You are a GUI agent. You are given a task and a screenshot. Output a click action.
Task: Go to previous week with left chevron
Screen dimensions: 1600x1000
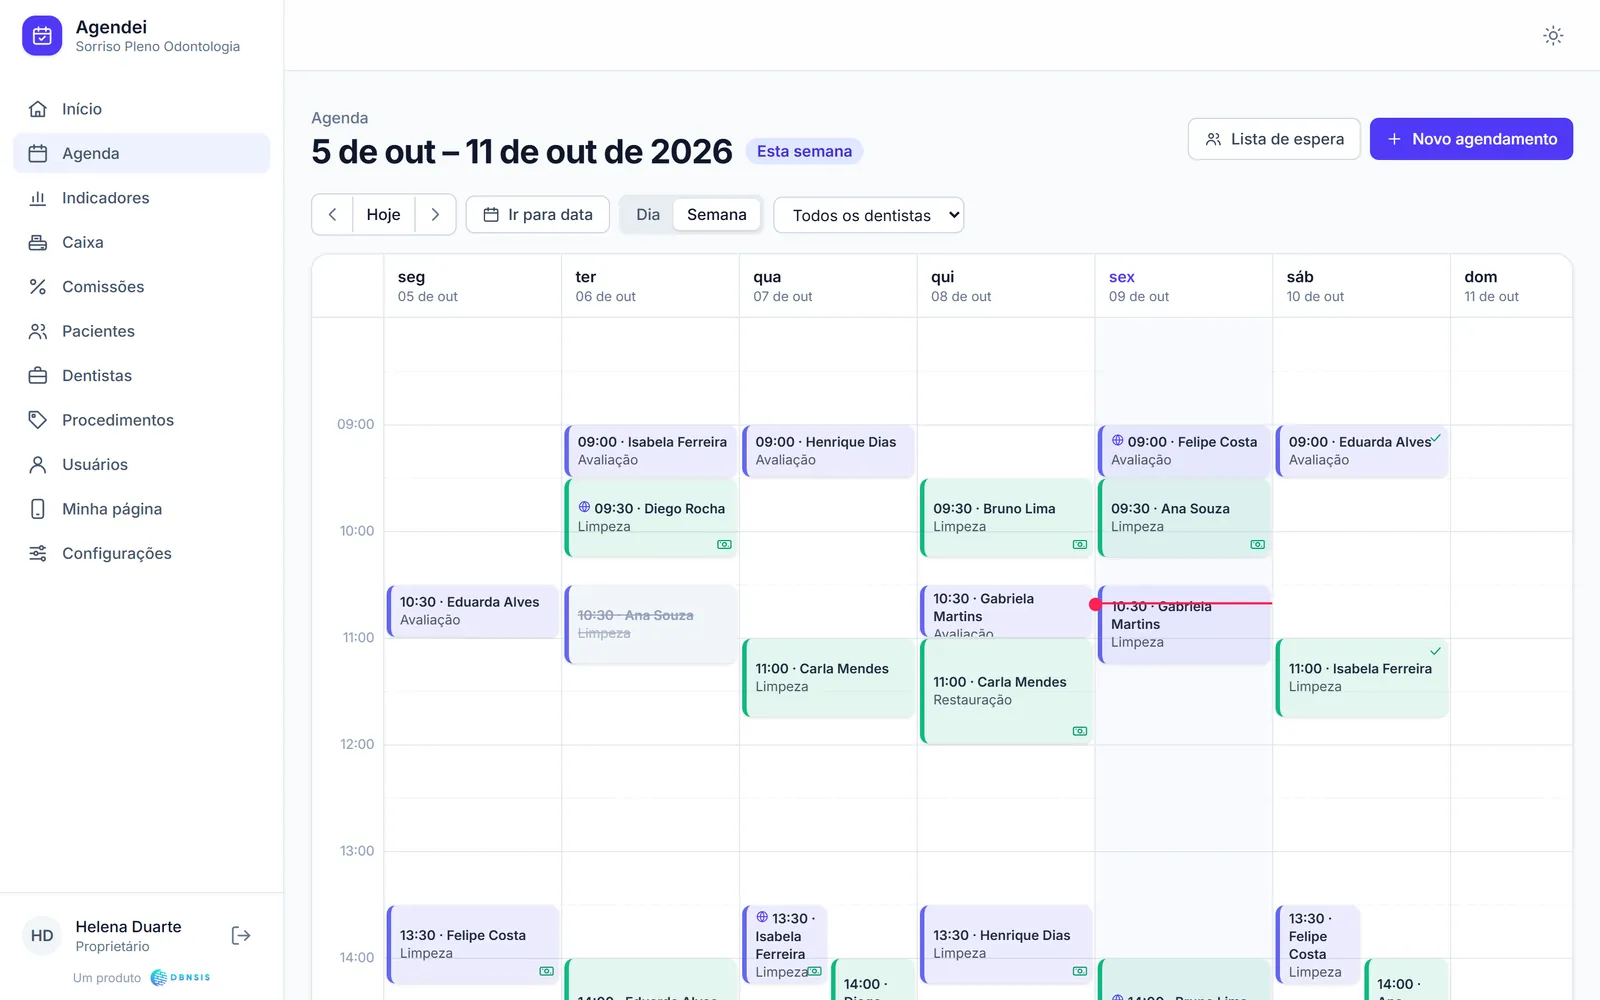pos(332,215)
